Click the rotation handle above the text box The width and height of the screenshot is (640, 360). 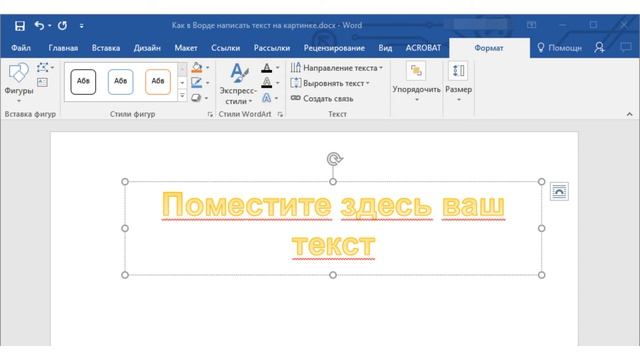[334, 158]
